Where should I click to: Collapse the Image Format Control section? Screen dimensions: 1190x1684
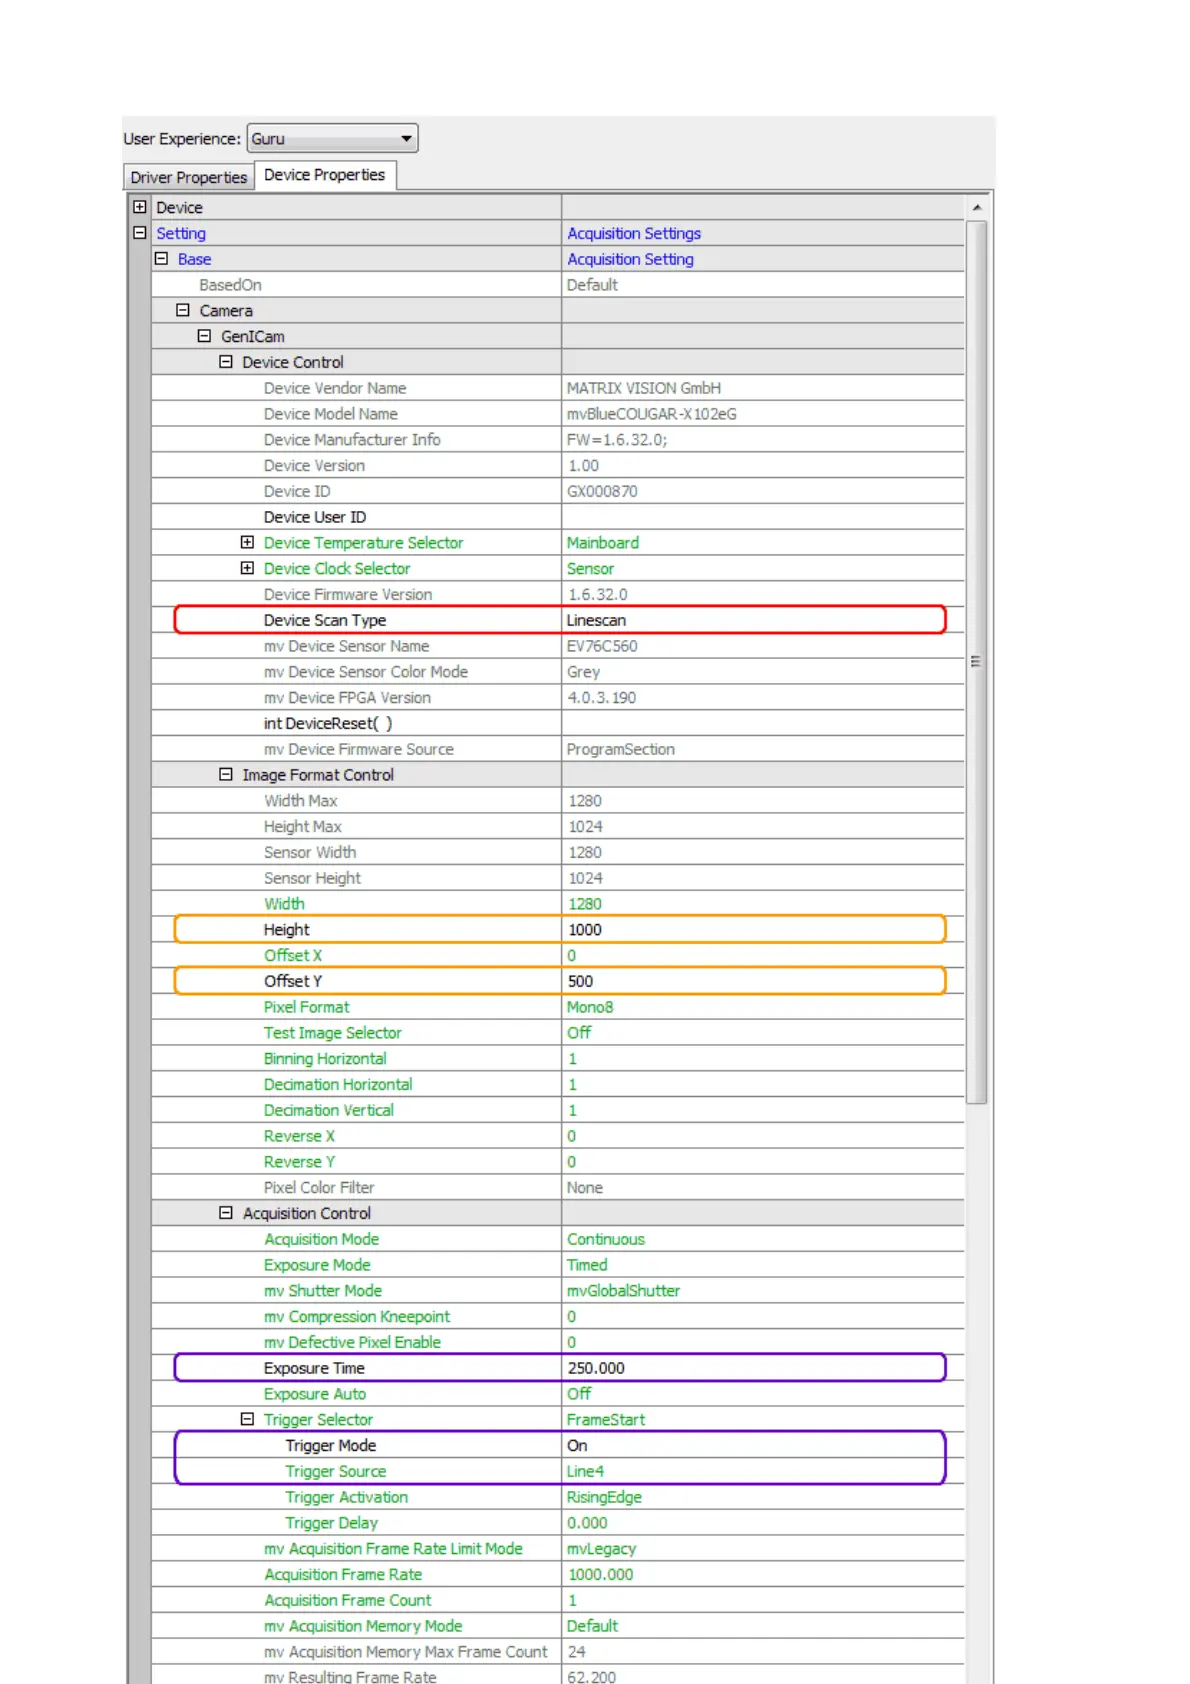coord(226,774)
